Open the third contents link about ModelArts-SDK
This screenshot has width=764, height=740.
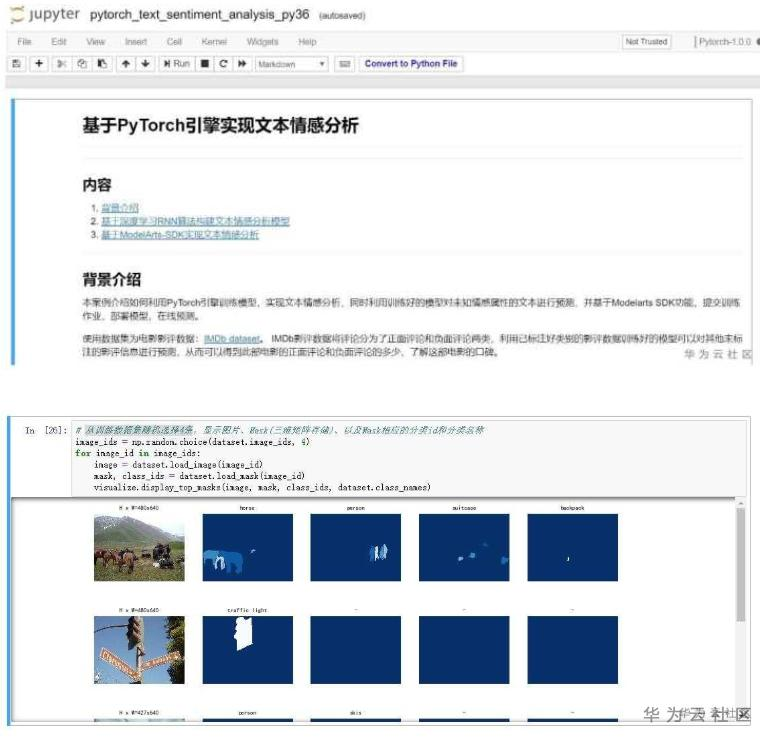click(x=180, y=235)
